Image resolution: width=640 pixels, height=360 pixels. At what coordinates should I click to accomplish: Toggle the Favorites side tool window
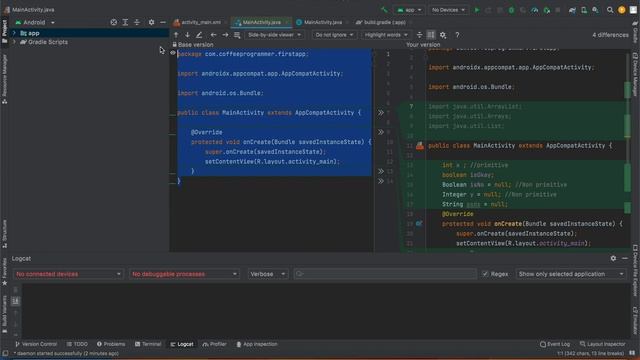(4, 271)
